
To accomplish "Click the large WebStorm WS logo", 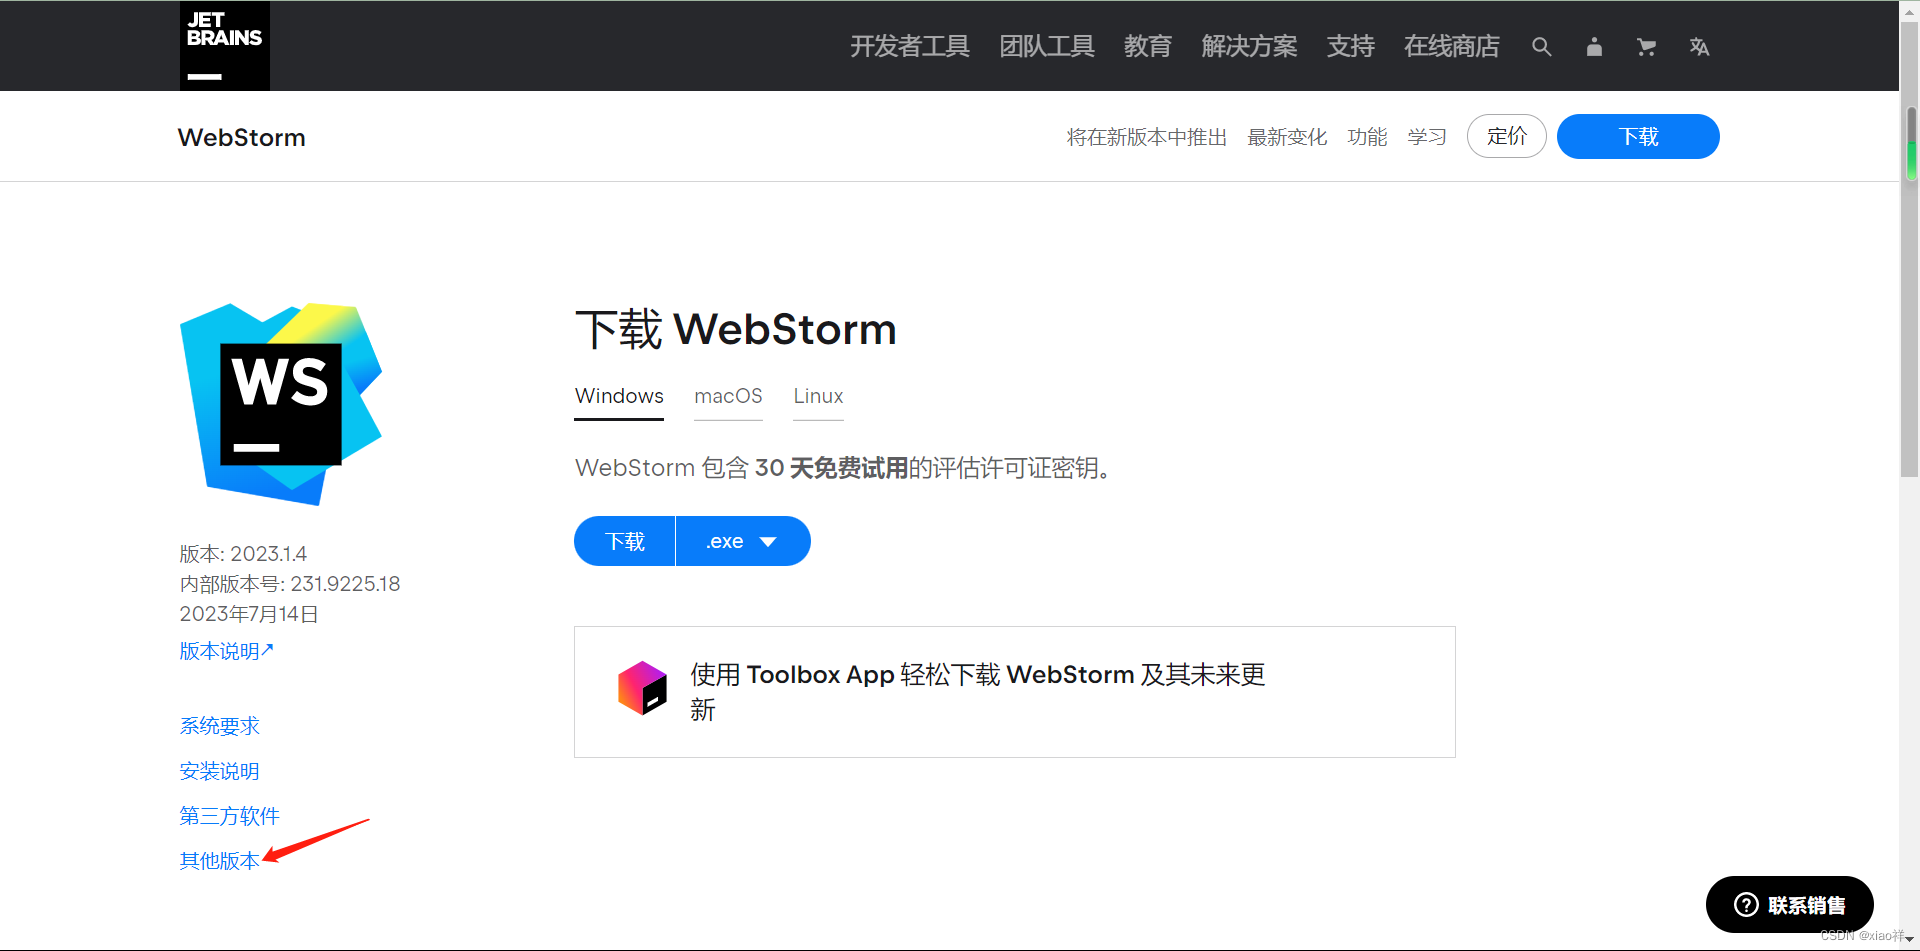I will click(281, 404).
